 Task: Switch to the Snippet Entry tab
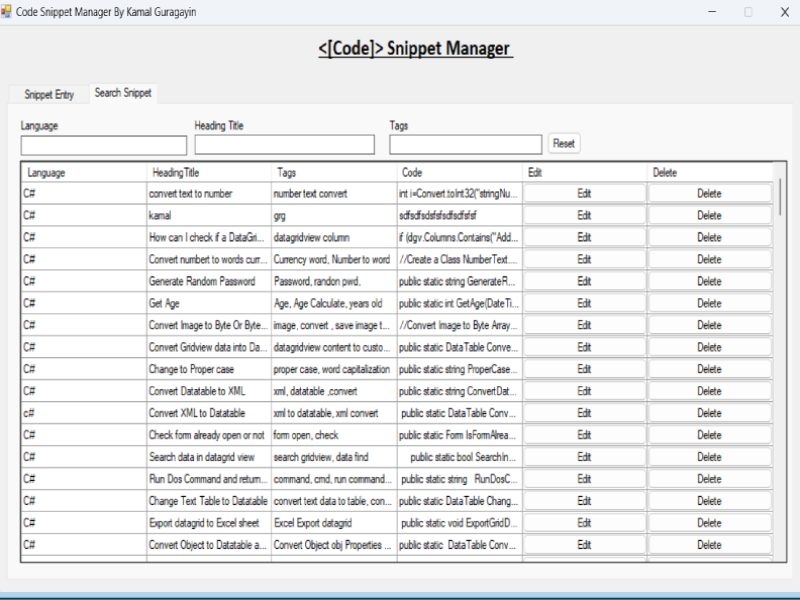pyautogui.click(x=49, y=95)
